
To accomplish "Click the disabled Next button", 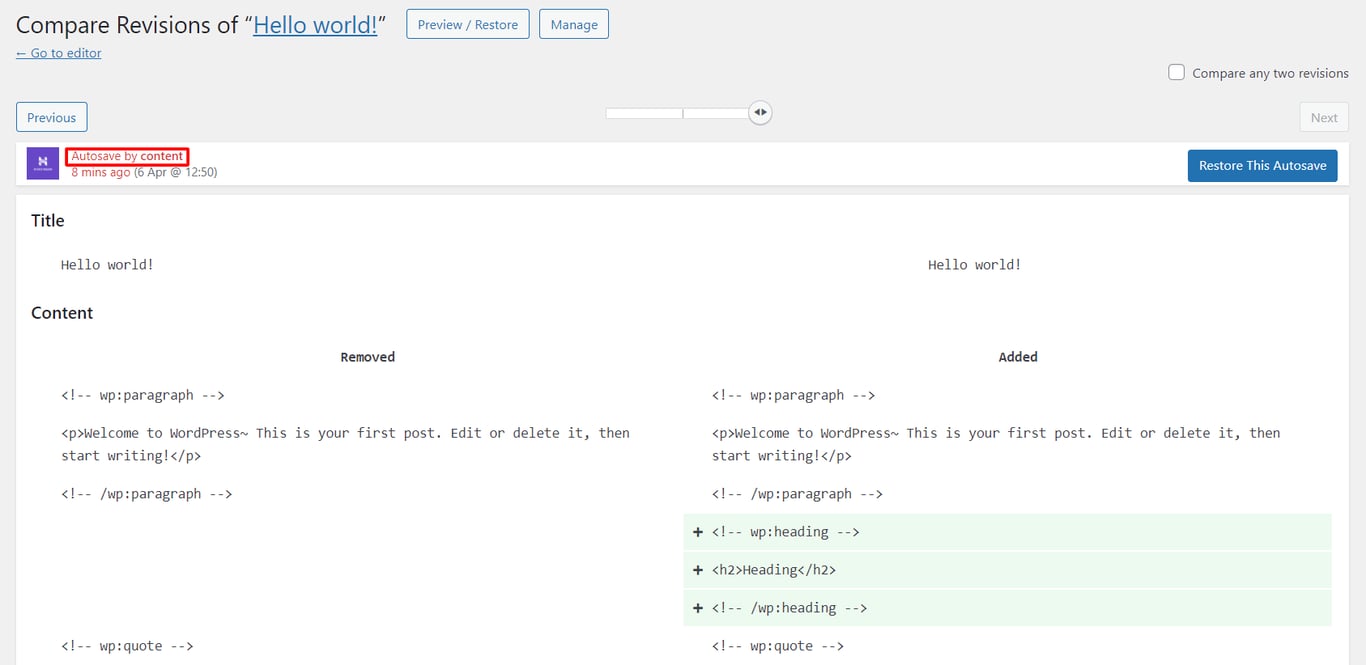I will (x=1323, y=117).
